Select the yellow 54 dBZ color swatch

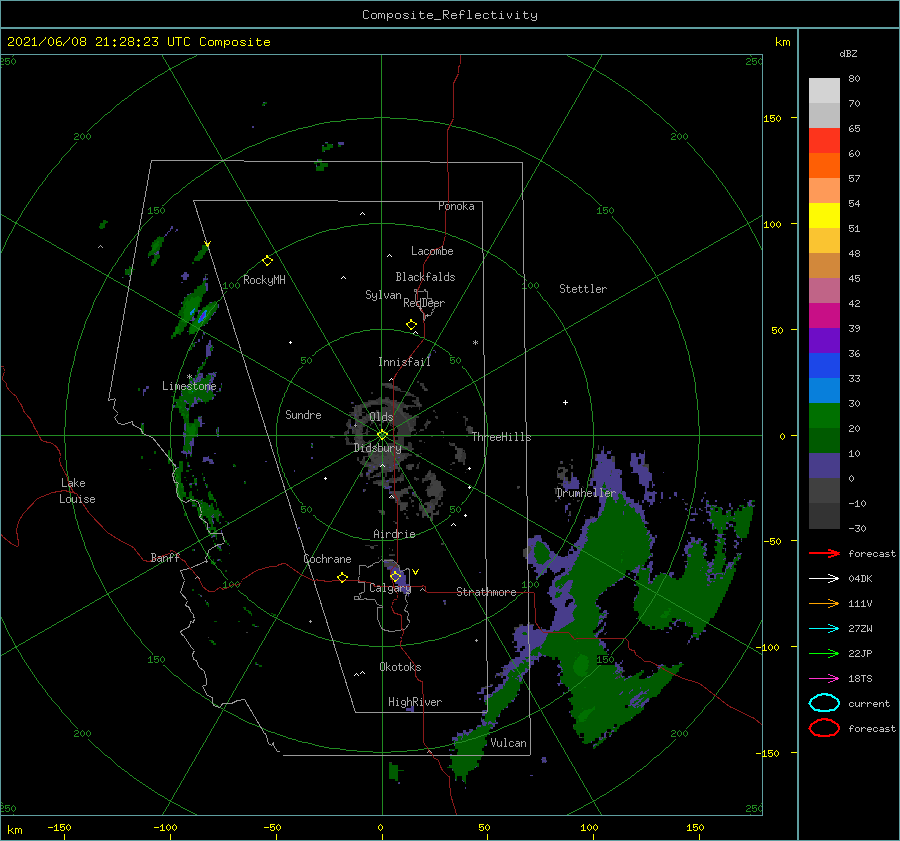(x=824, y=215)
